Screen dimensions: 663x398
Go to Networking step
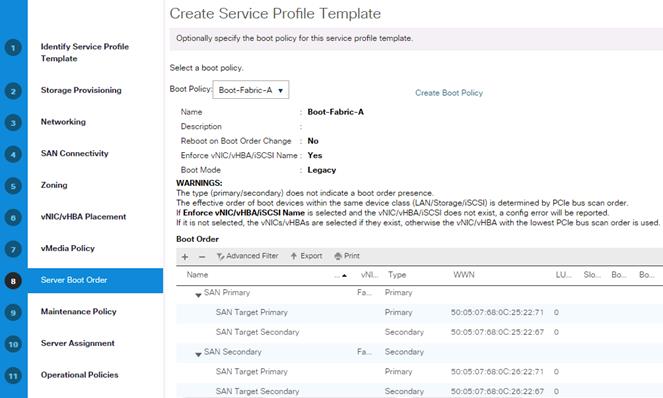[x=63, y=122]
